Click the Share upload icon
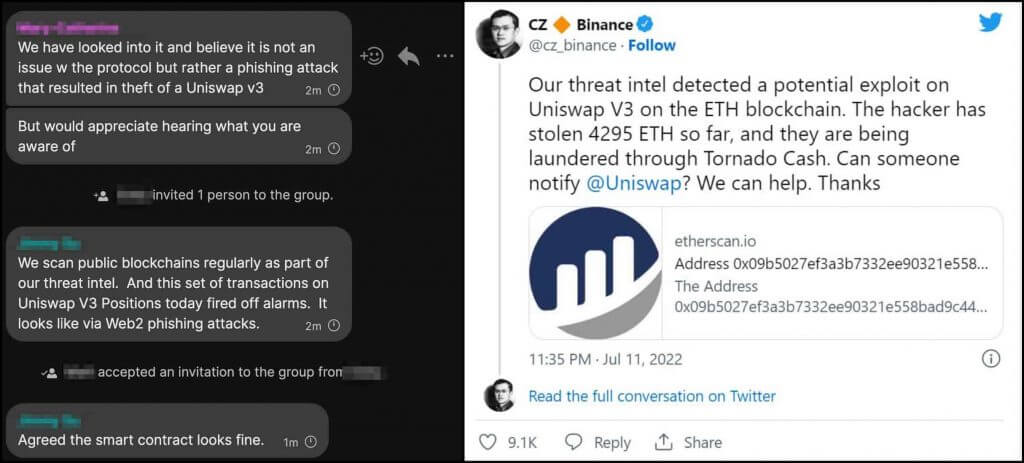The height and width of the screenshot is (463, 1024). 664,441
